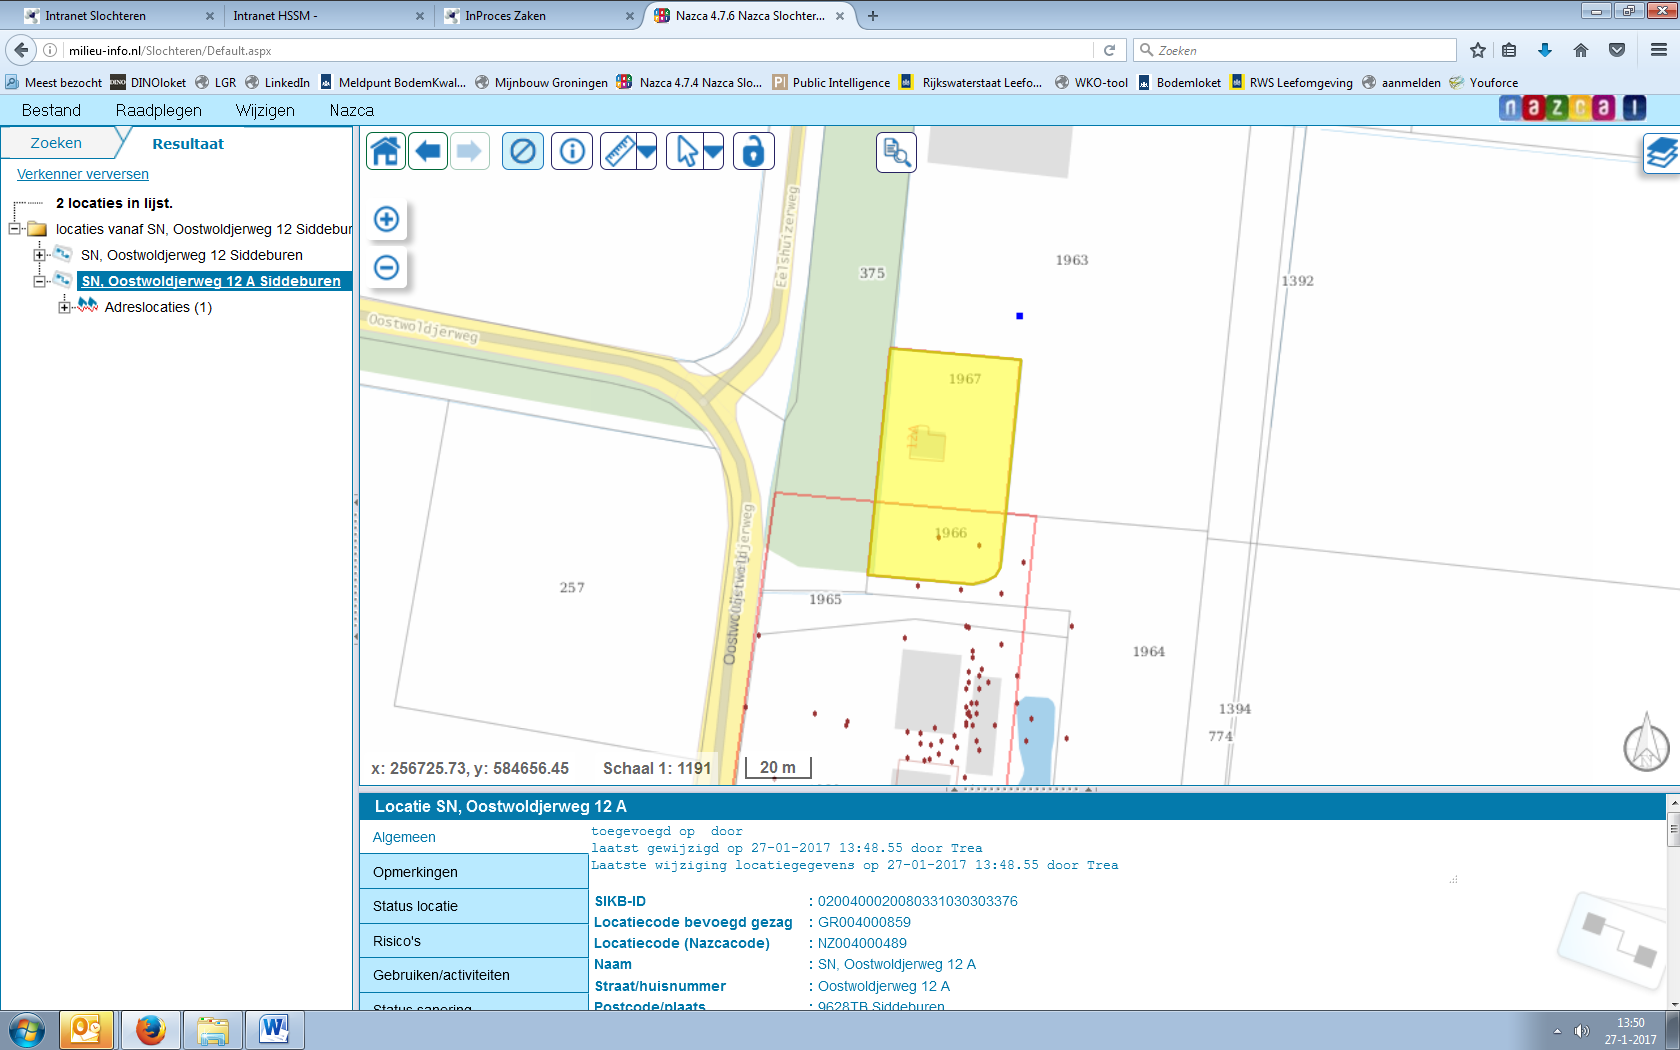Zoom out with the minus button
This screenshot has height=1050, width=1680.
(387, 267)
